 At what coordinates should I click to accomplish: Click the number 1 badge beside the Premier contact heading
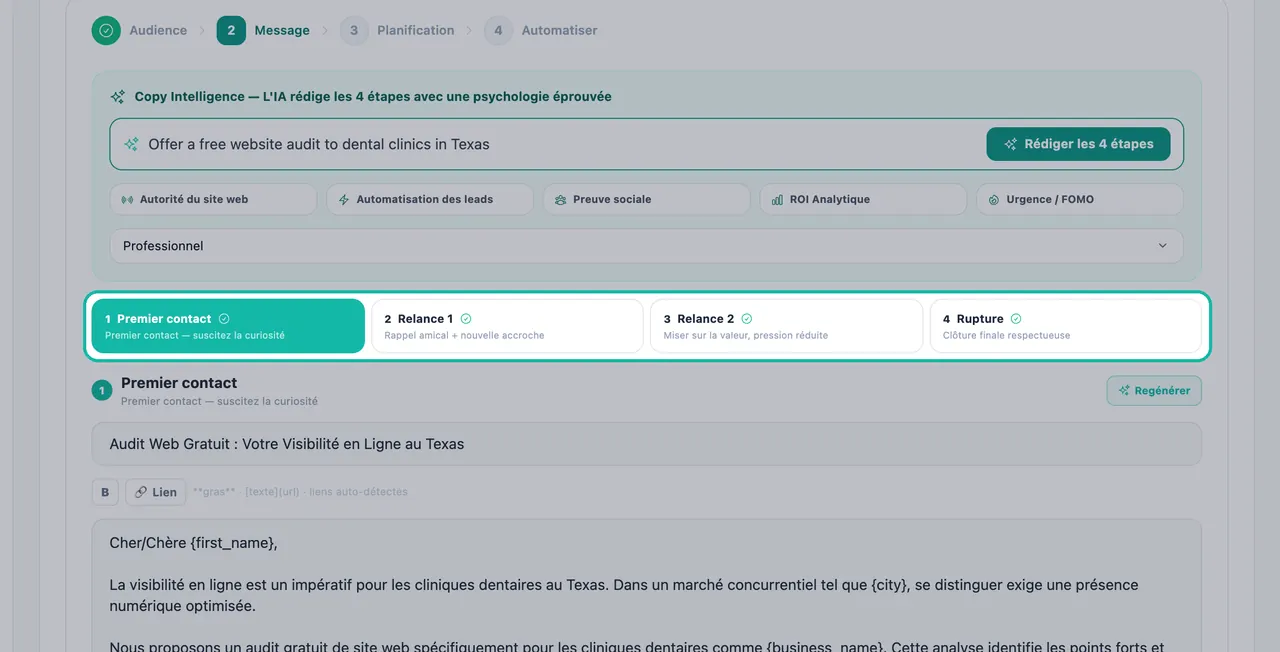(x=101, y=391)
